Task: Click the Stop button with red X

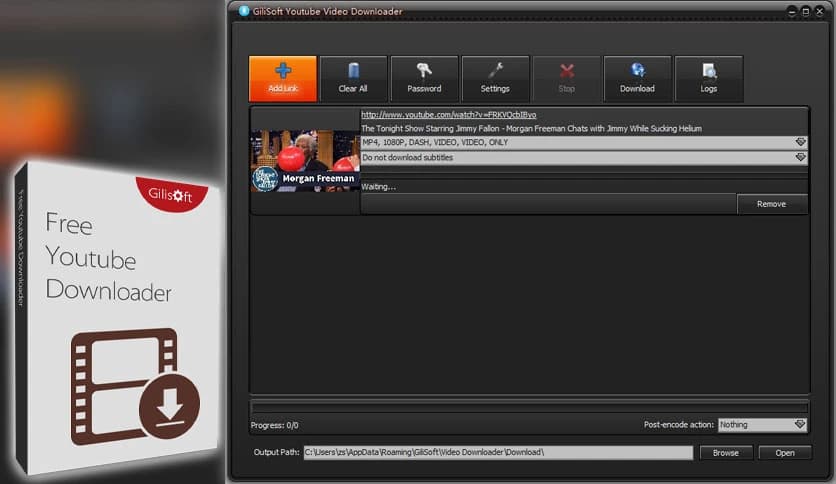Action: pos(566,78)
